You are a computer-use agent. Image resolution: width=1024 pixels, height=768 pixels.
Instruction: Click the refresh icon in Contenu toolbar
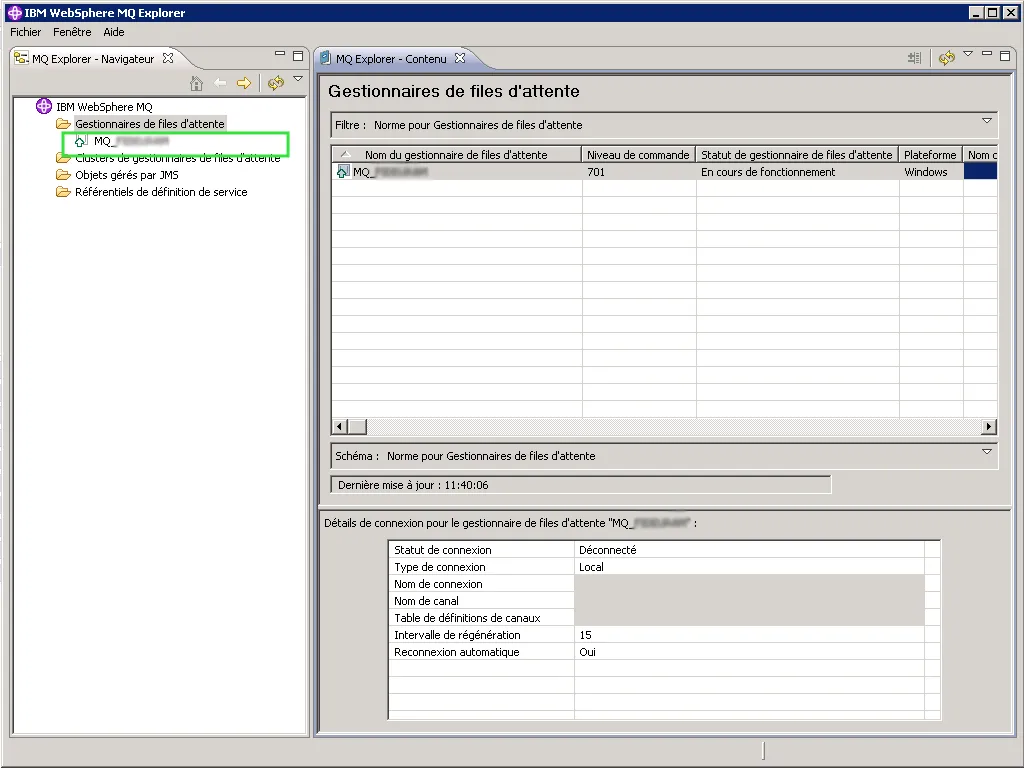click(946, 59)
